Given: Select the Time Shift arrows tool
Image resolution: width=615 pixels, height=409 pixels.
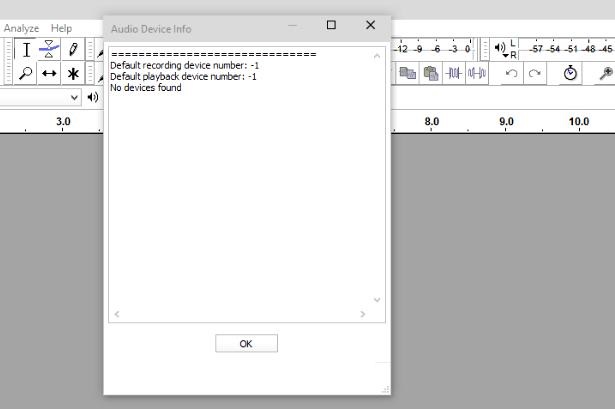Looking at the screenshot, I should click(x=49, y=73).
